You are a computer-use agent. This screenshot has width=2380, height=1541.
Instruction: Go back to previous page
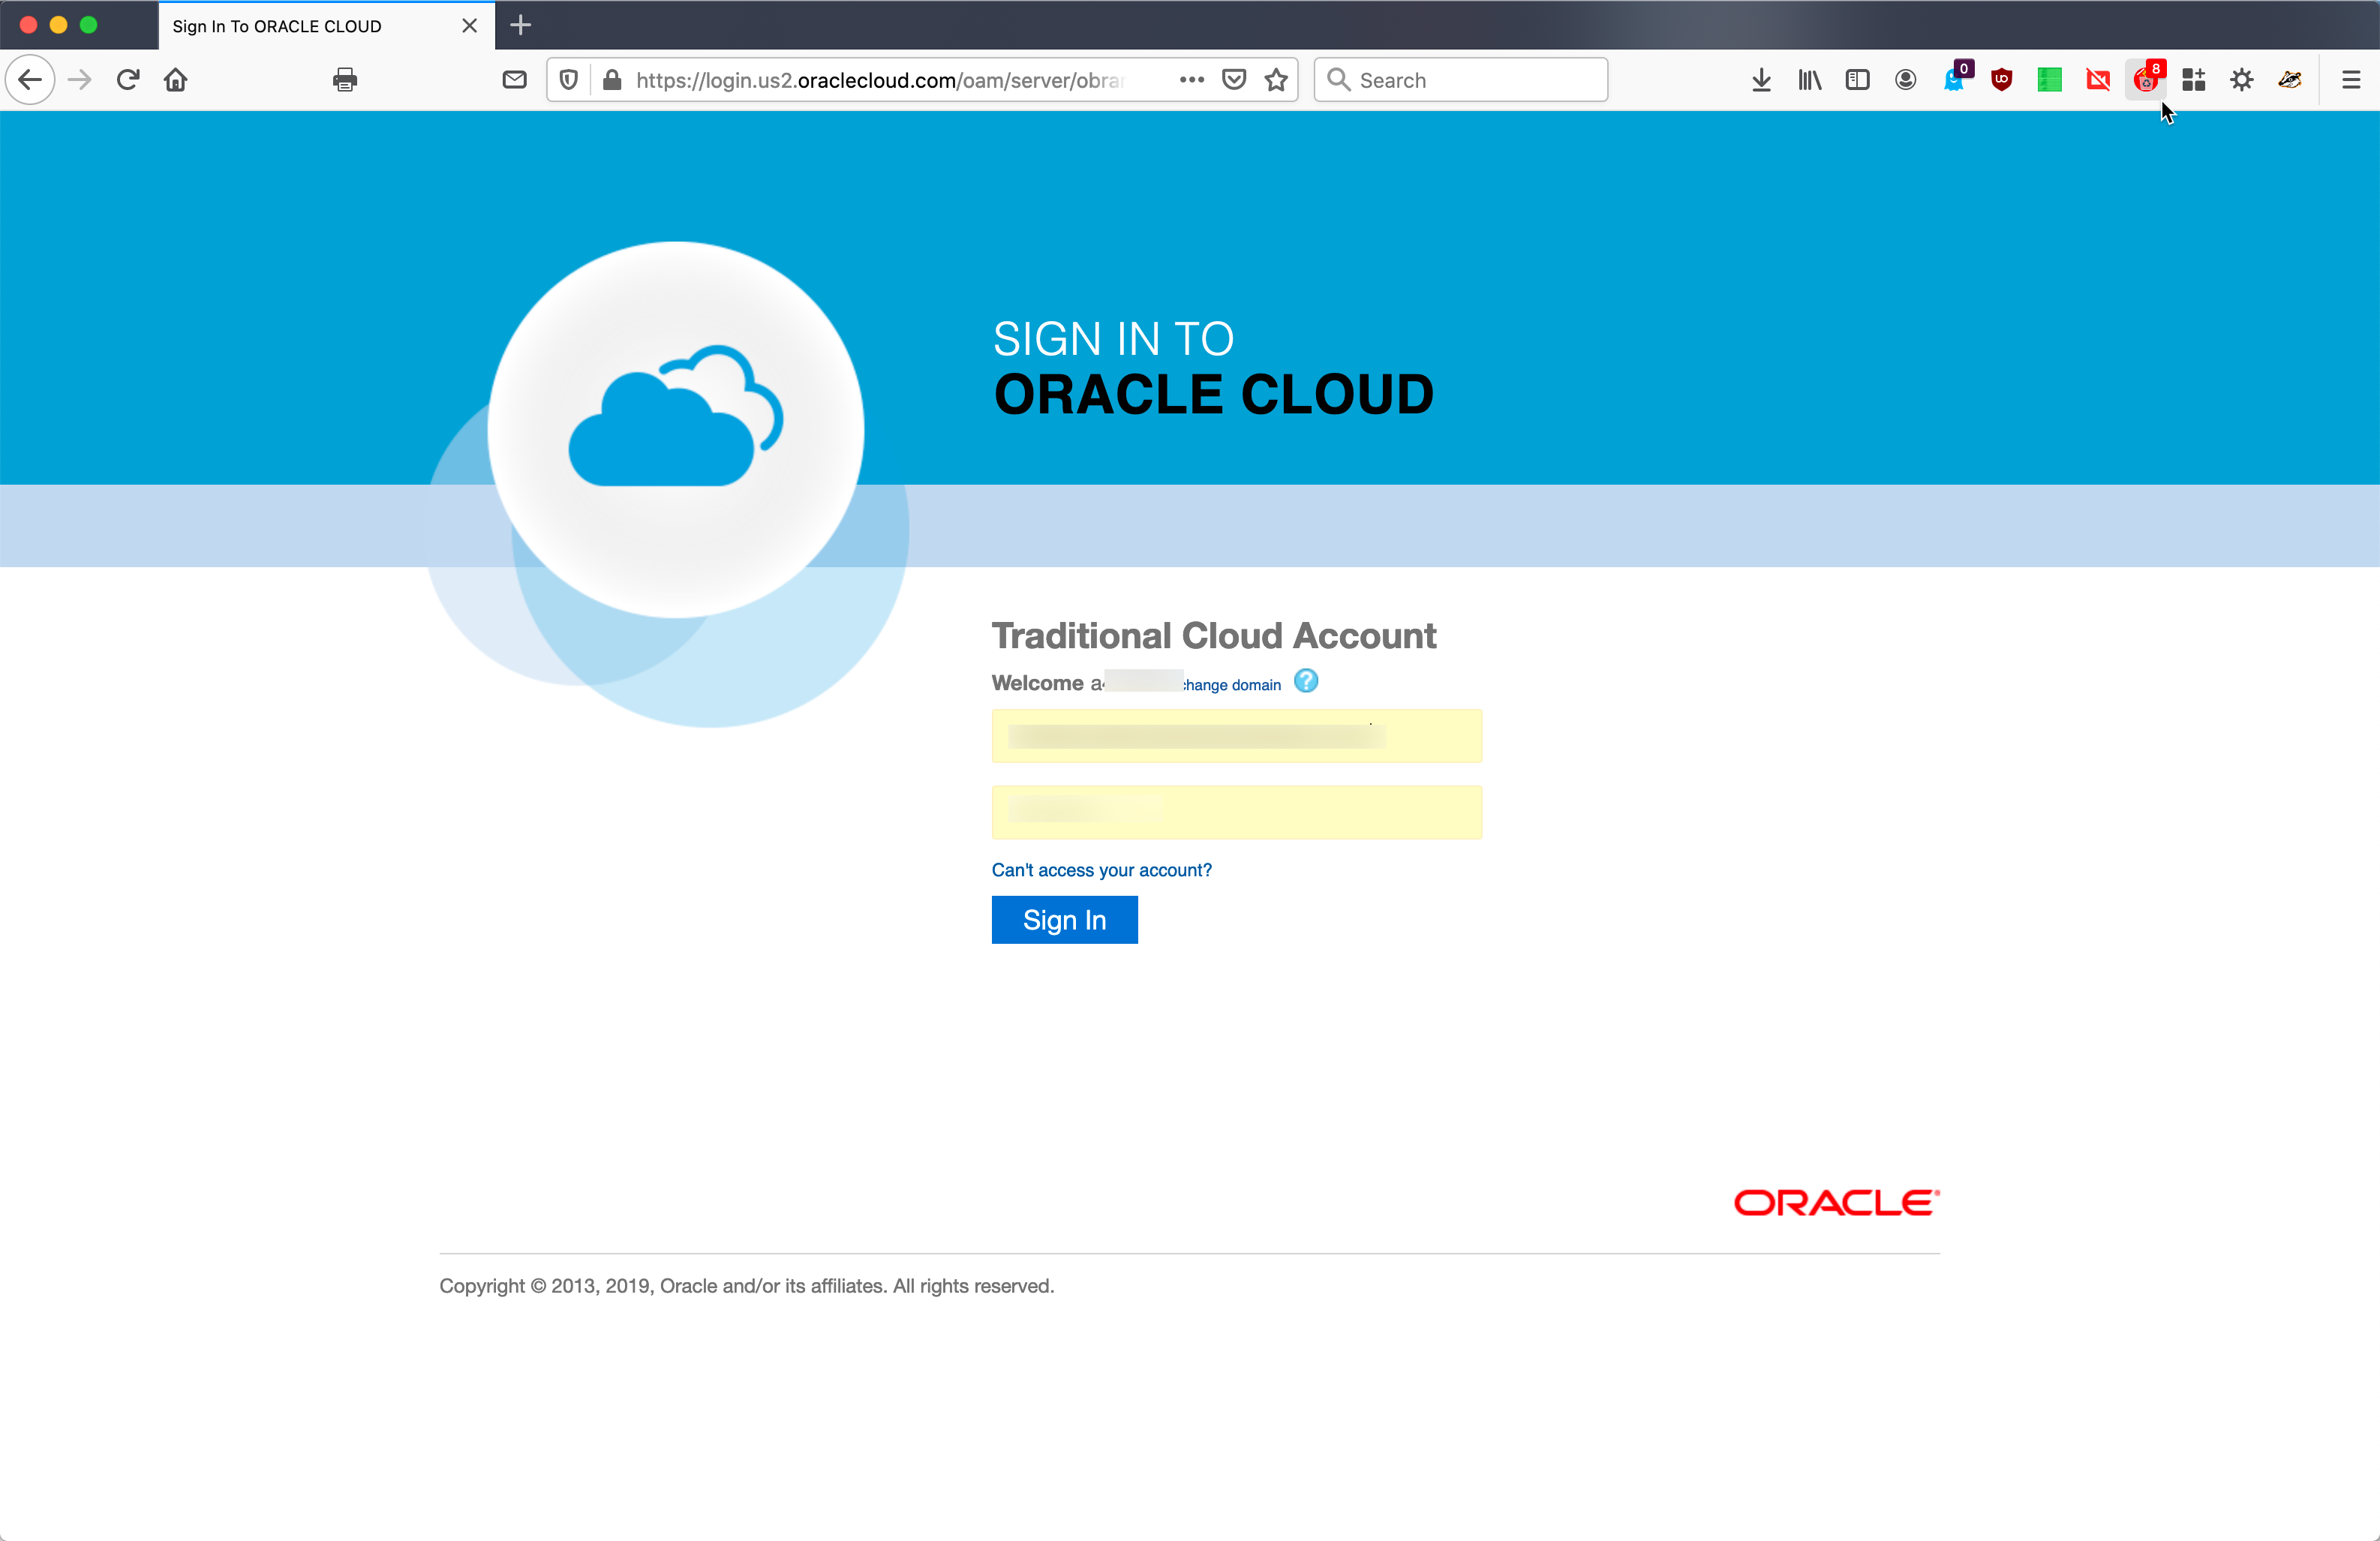pos(30,80)
